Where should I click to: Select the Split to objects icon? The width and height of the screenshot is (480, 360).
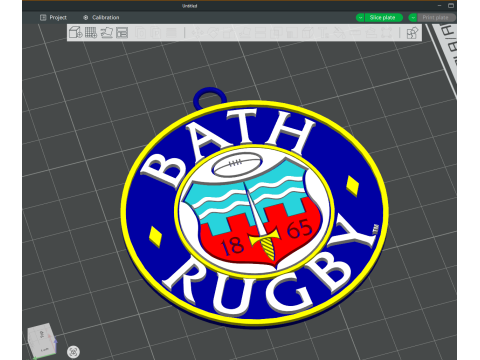(141, 32)
